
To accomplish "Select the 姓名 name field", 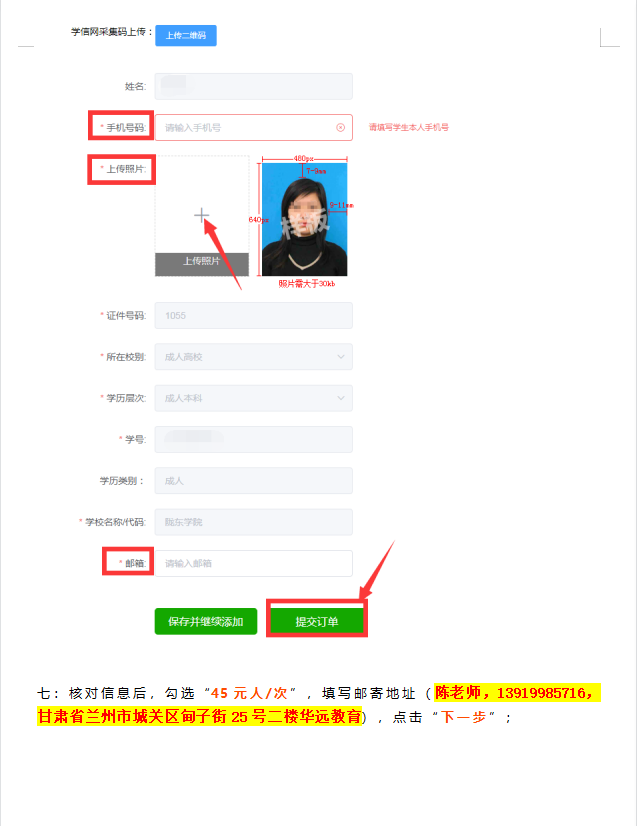I will (x=253, y=86).
